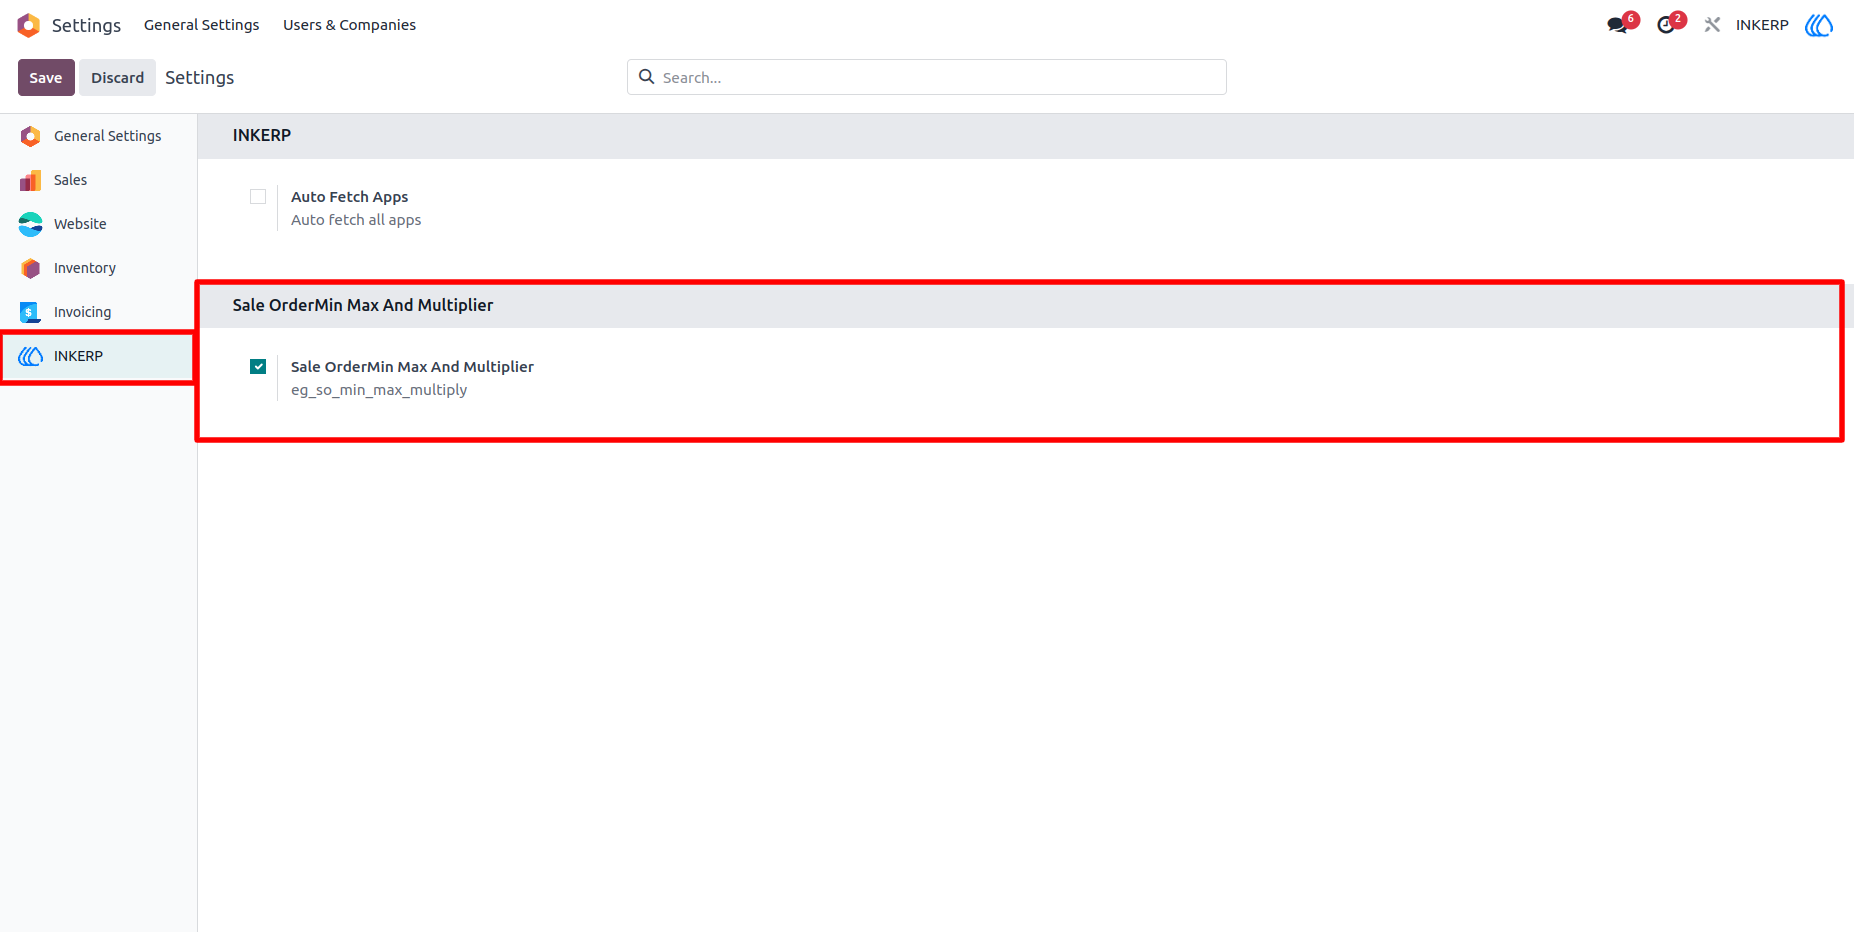Open the activities clock icon
This screenshot has width=1854, height=932.
click(1666, 25)
